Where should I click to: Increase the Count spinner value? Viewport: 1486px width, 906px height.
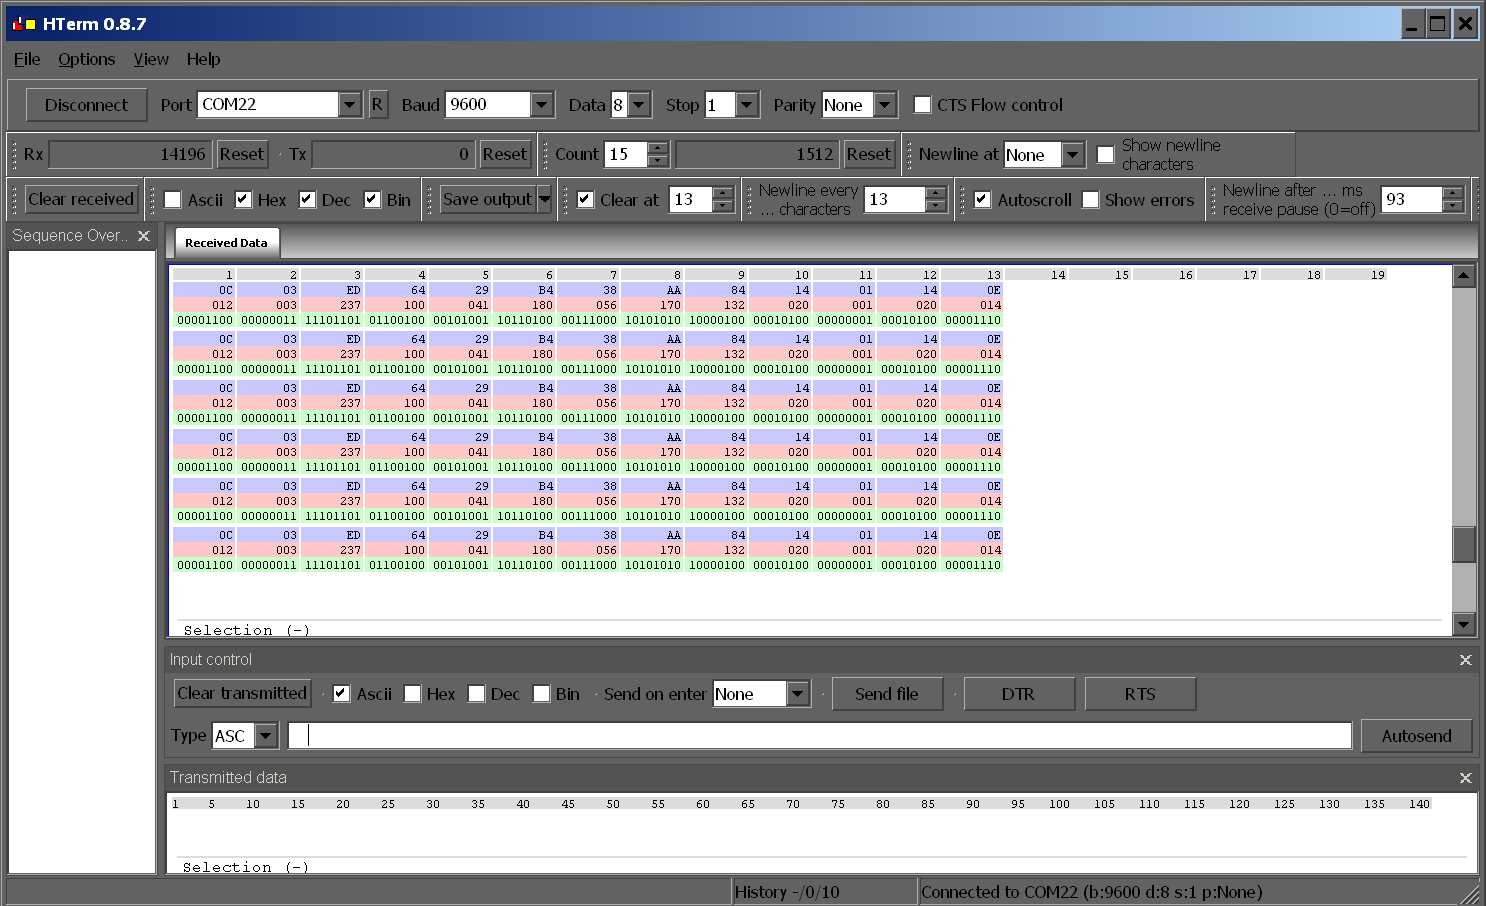[x=657, y=149]
